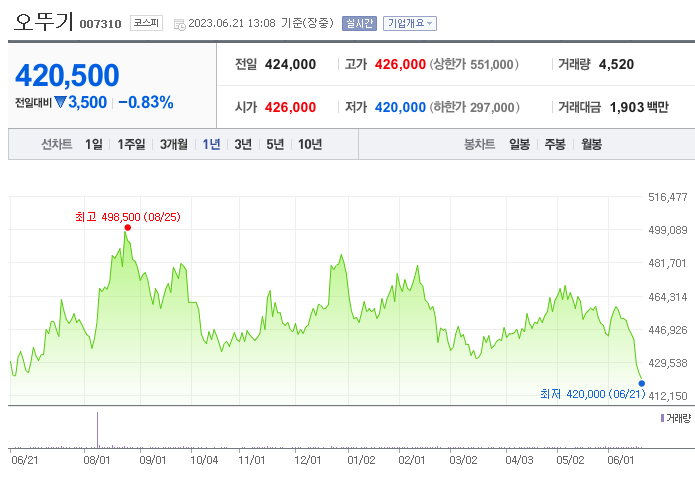Switch to 일봉 candle chart
This screenshot has height=479, width=695.
click(519, 144)
